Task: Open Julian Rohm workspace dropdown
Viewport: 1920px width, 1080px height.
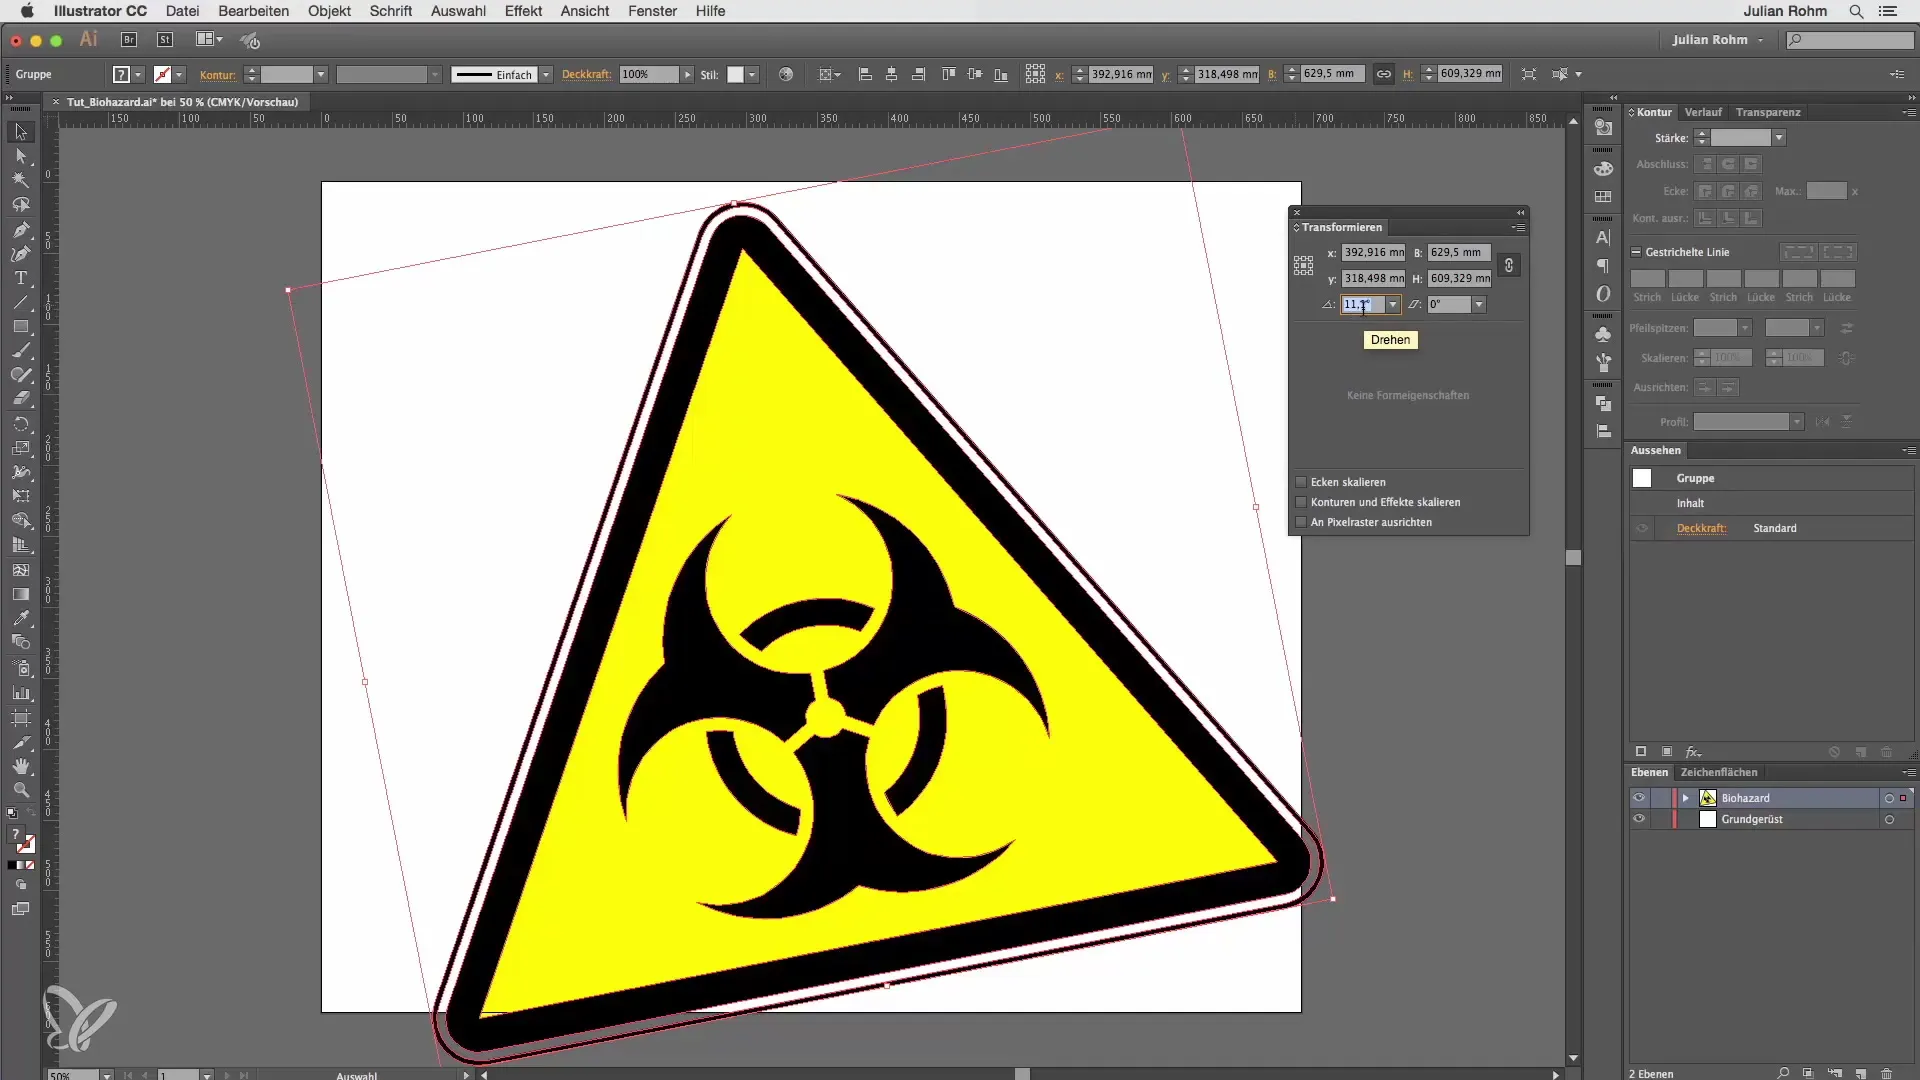Action: click(1719, 40)
